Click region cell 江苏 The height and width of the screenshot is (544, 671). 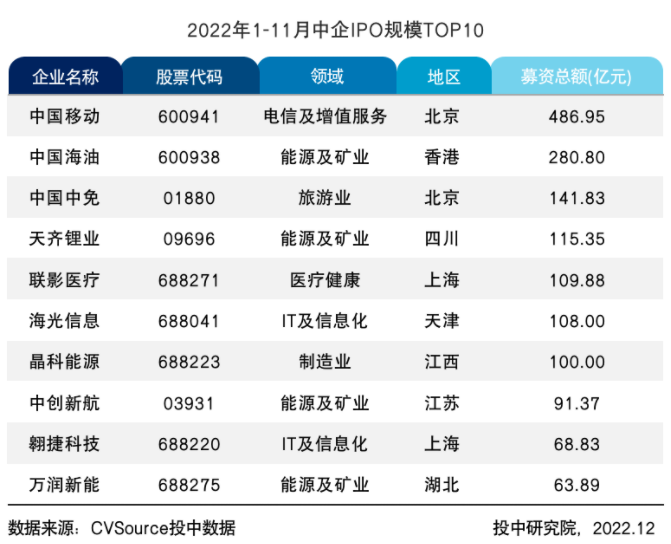pyautogui.click(x=442, y=403)
